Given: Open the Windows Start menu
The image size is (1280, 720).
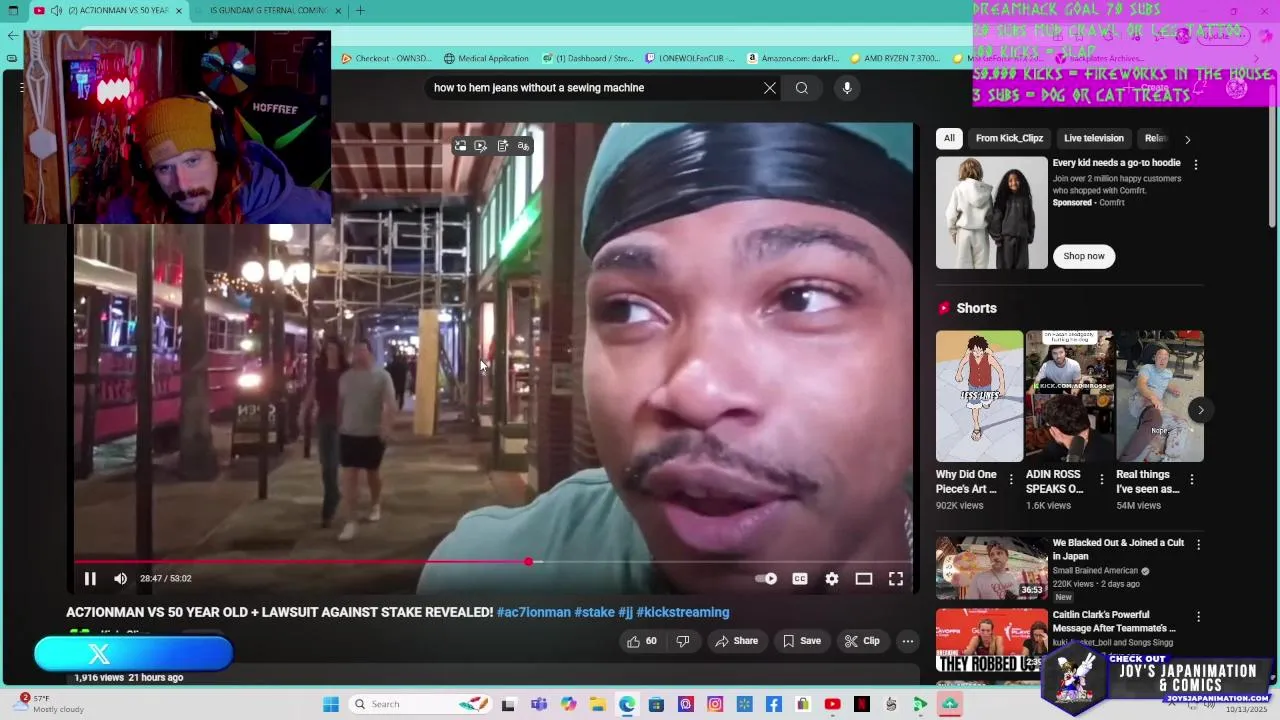Looking at the screenshot, I should 331,704.
